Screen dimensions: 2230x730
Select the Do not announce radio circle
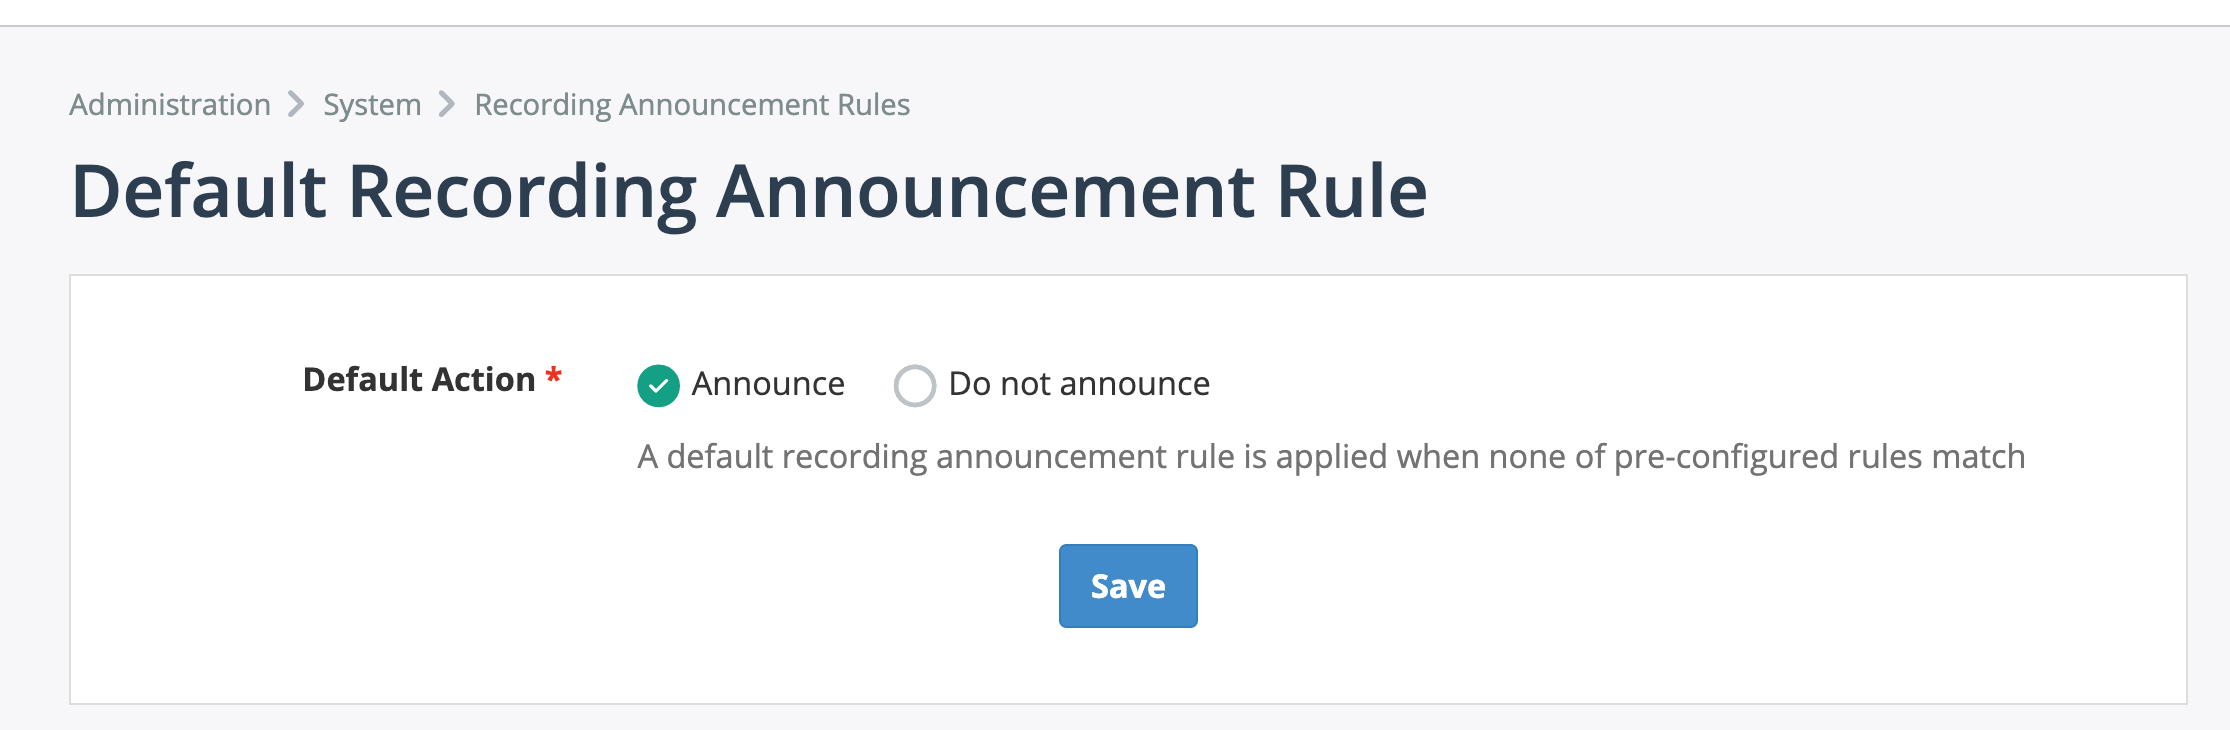coord(914,385)
